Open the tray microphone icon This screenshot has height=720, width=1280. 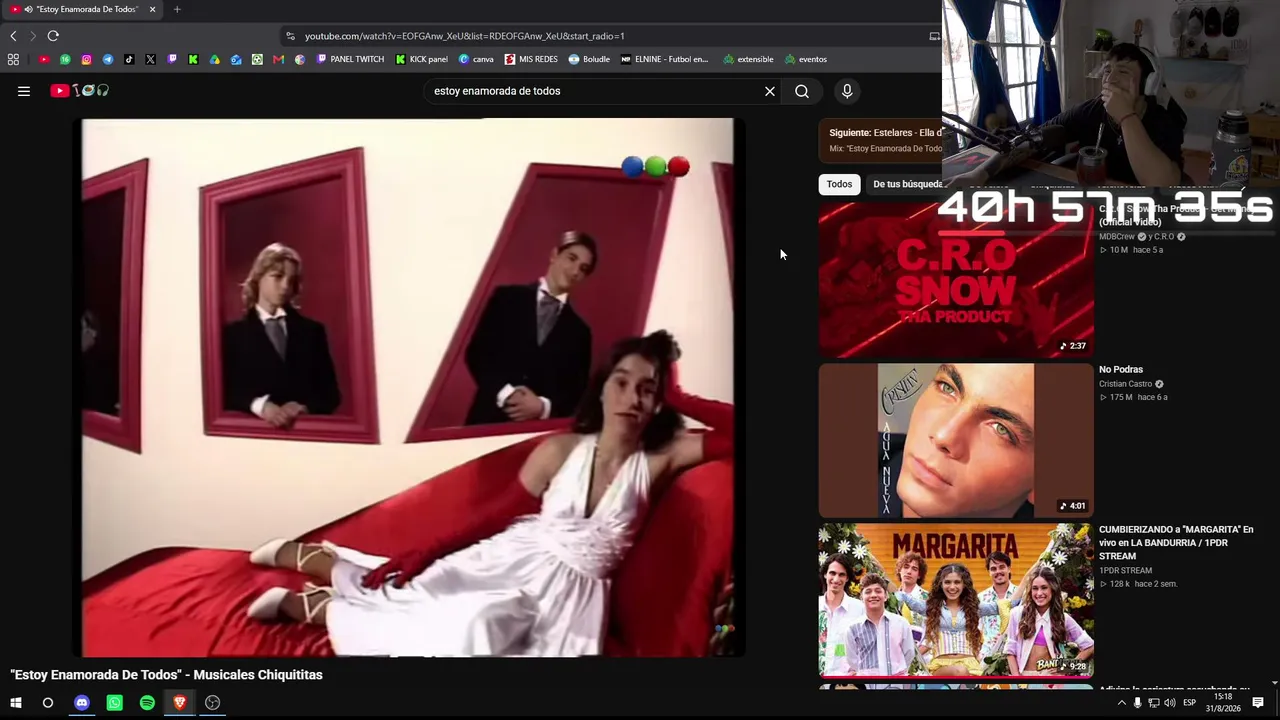pyautogui.click(x=1137, y=703)
